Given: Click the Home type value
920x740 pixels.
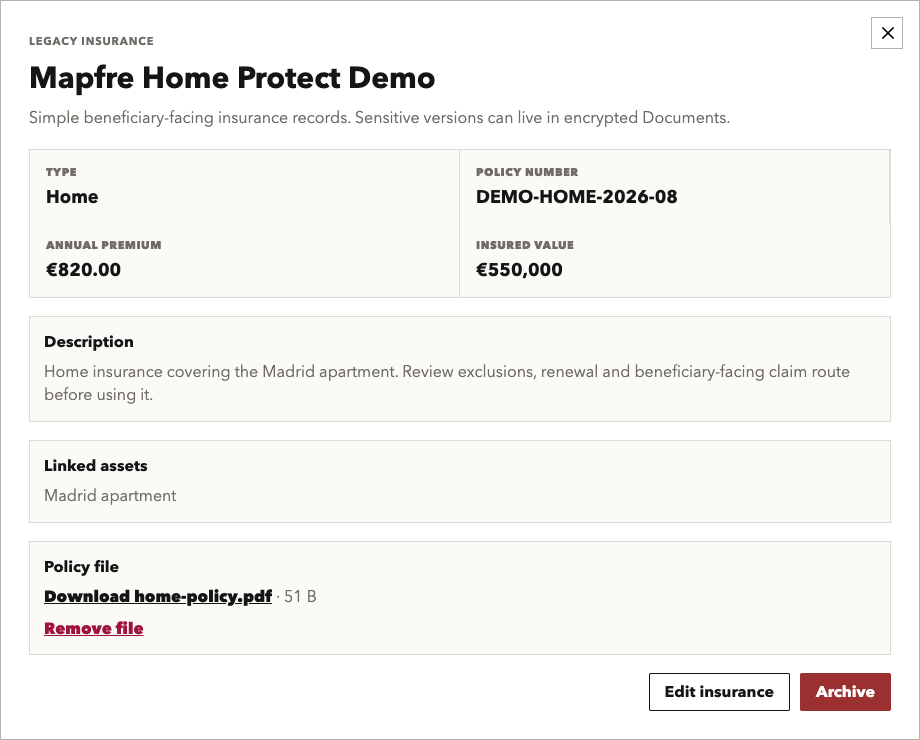Looking at the screenshot, I should [x=72, y=197].
